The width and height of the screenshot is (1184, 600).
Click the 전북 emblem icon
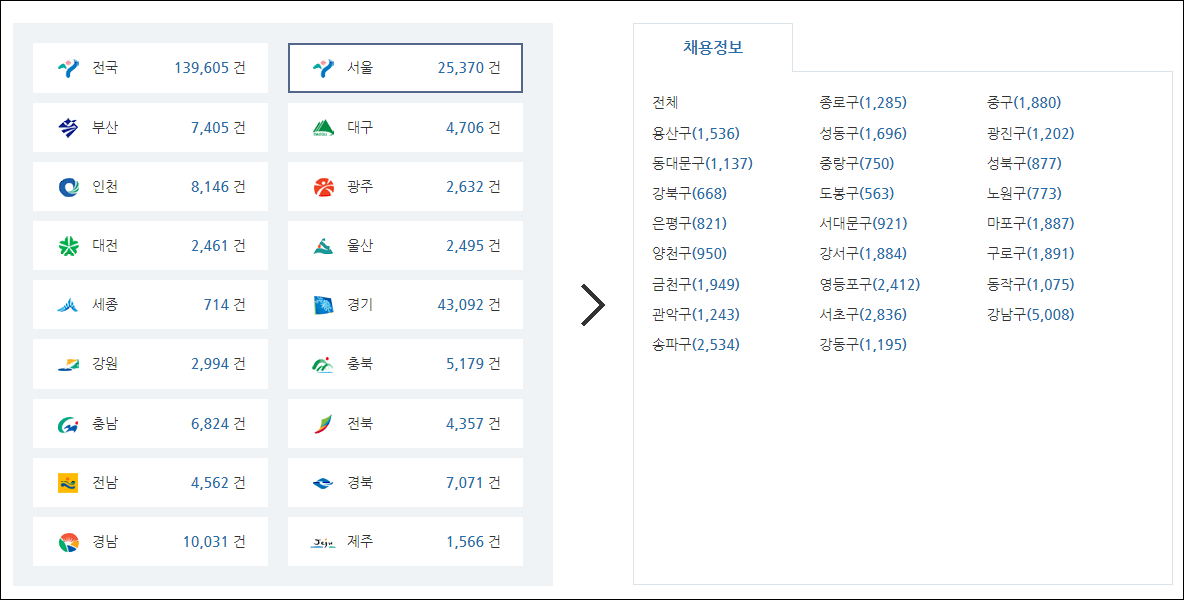pos(323,424)
